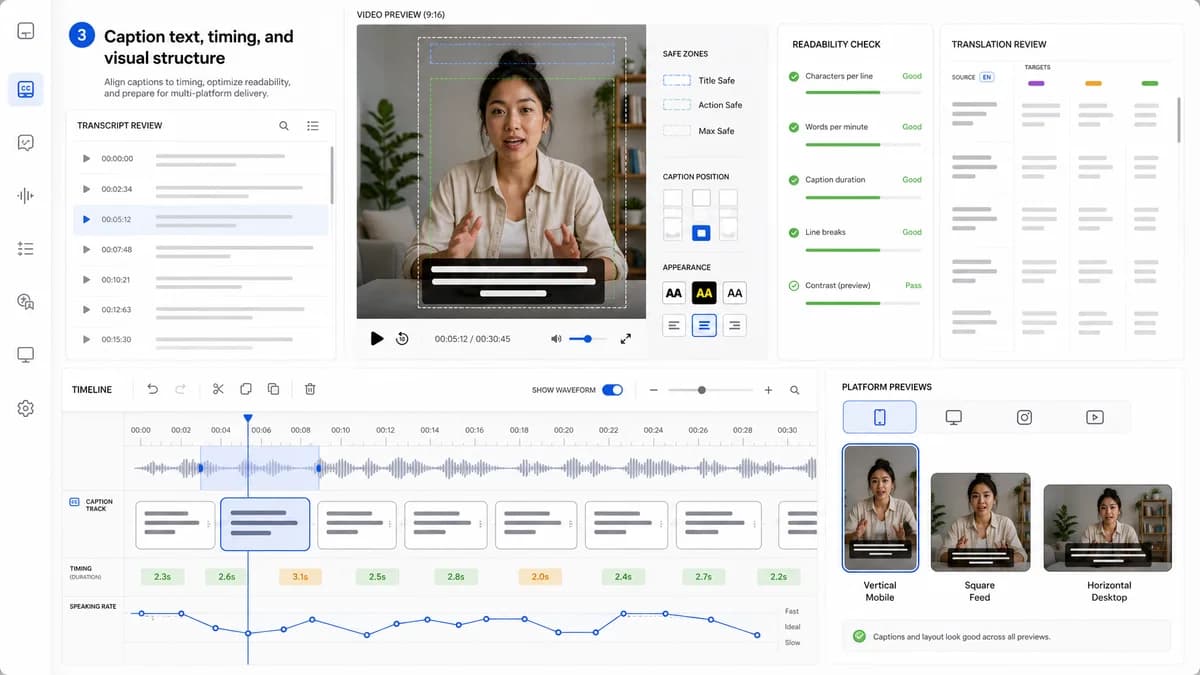Open the EN source language selector
Image resolution: width=1200 pixels, height=675 pixels.
pos(987,77)
